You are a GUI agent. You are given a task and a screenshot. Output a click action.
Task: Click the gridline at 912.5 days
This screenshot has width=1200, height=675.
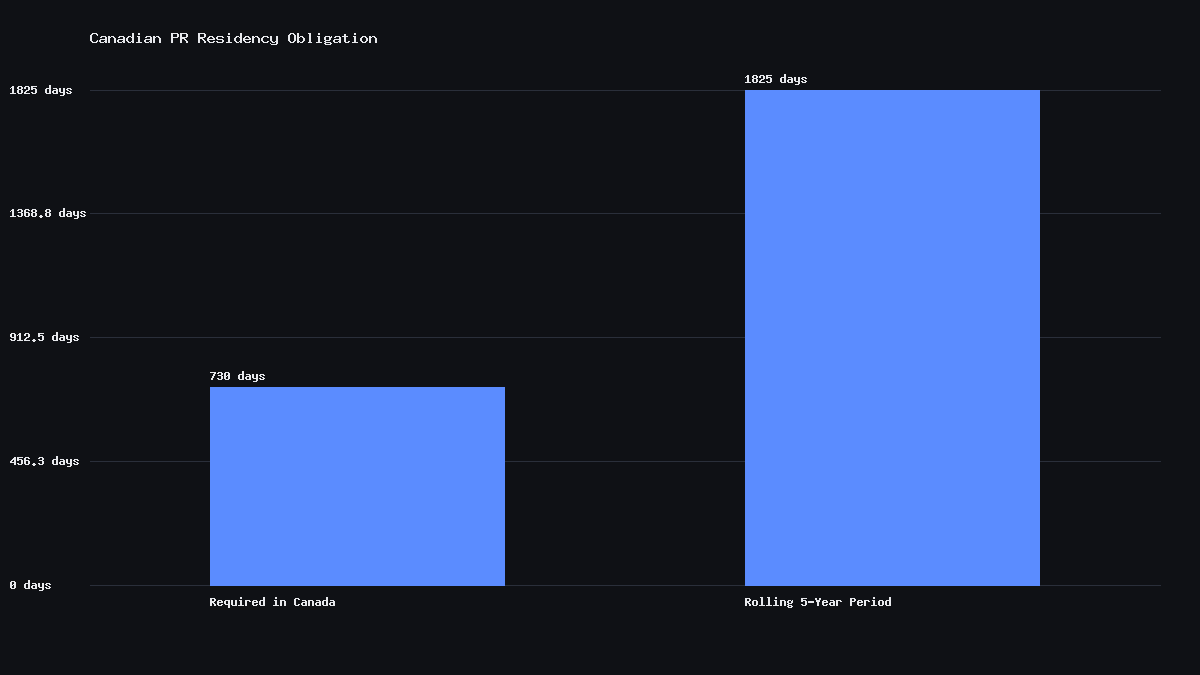pos(625,337)
